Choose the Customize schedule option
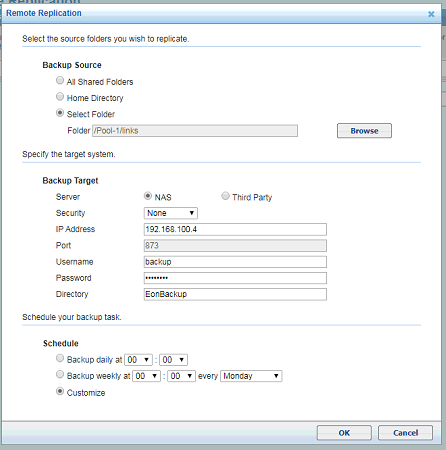 click(x=60, y=391)
